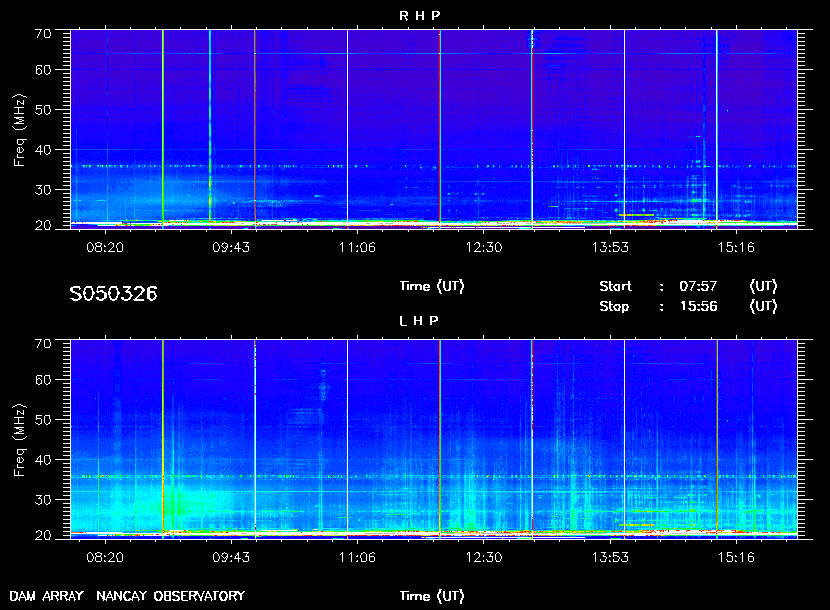The height and width of the screenshot is (610, 830).
Task: Click the 30 frequency tick in LHP panel
Action: [43, 500]
